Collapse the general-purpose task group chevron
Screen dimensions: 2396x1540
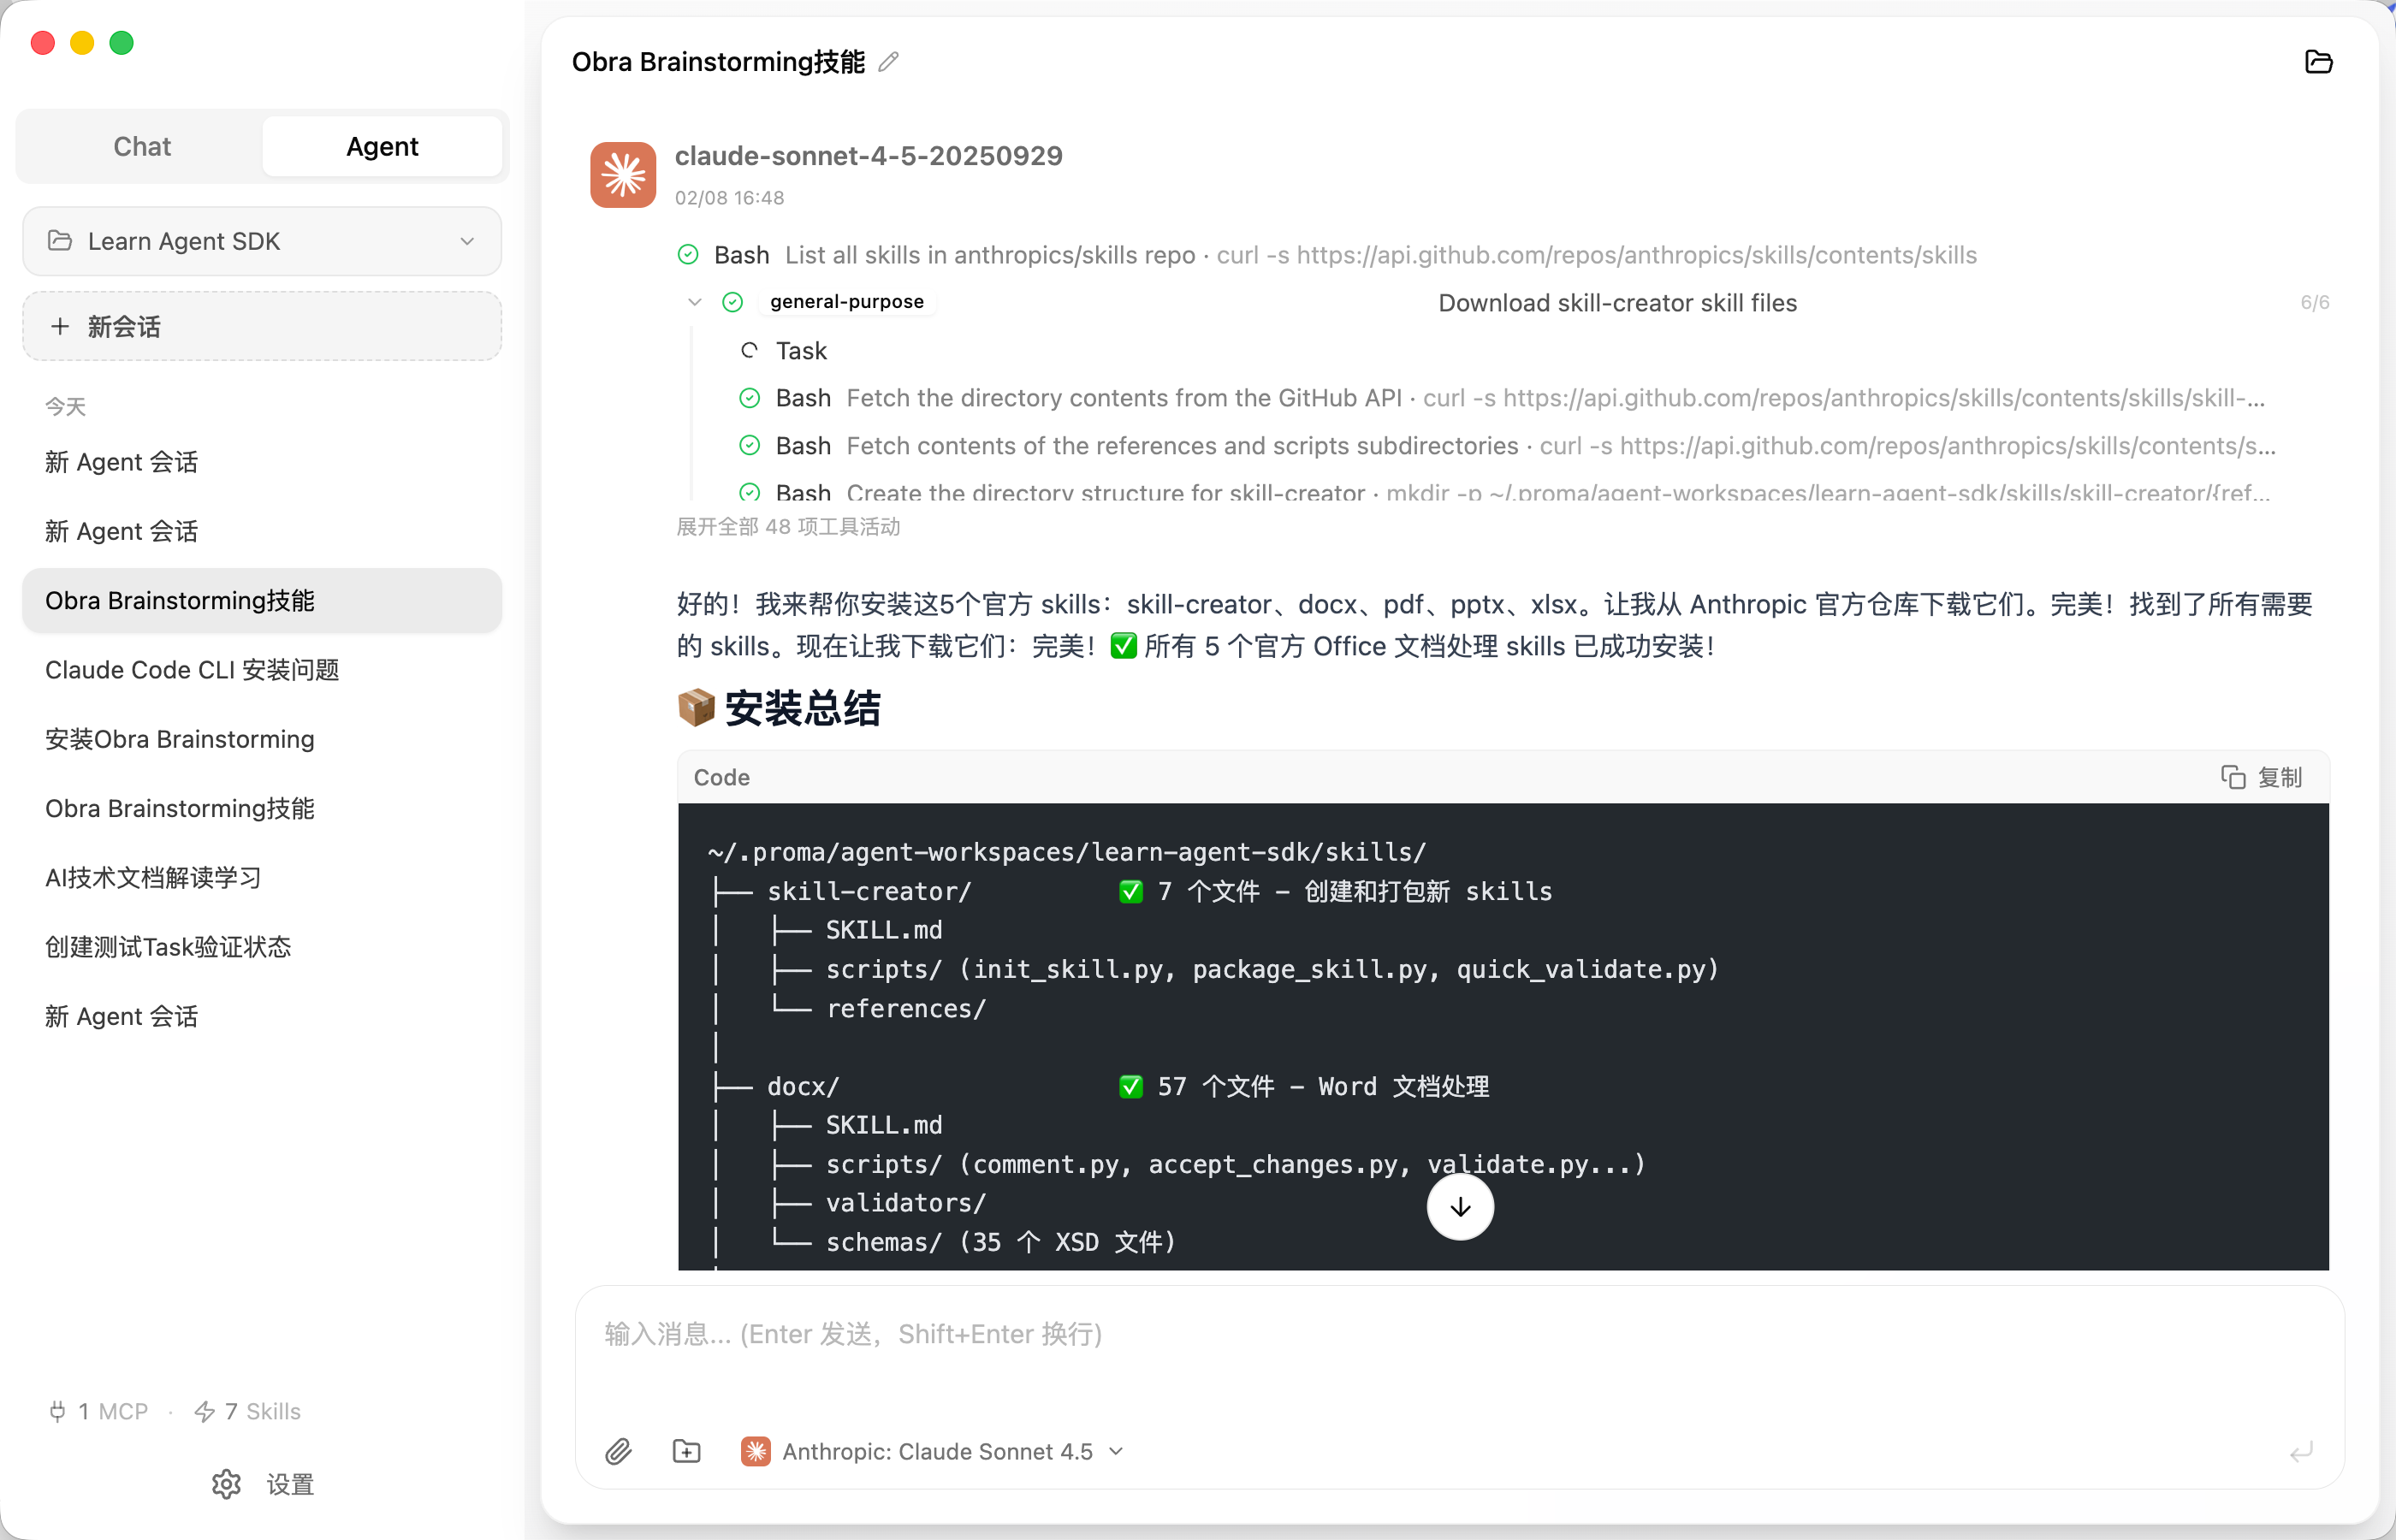[695, 302]
